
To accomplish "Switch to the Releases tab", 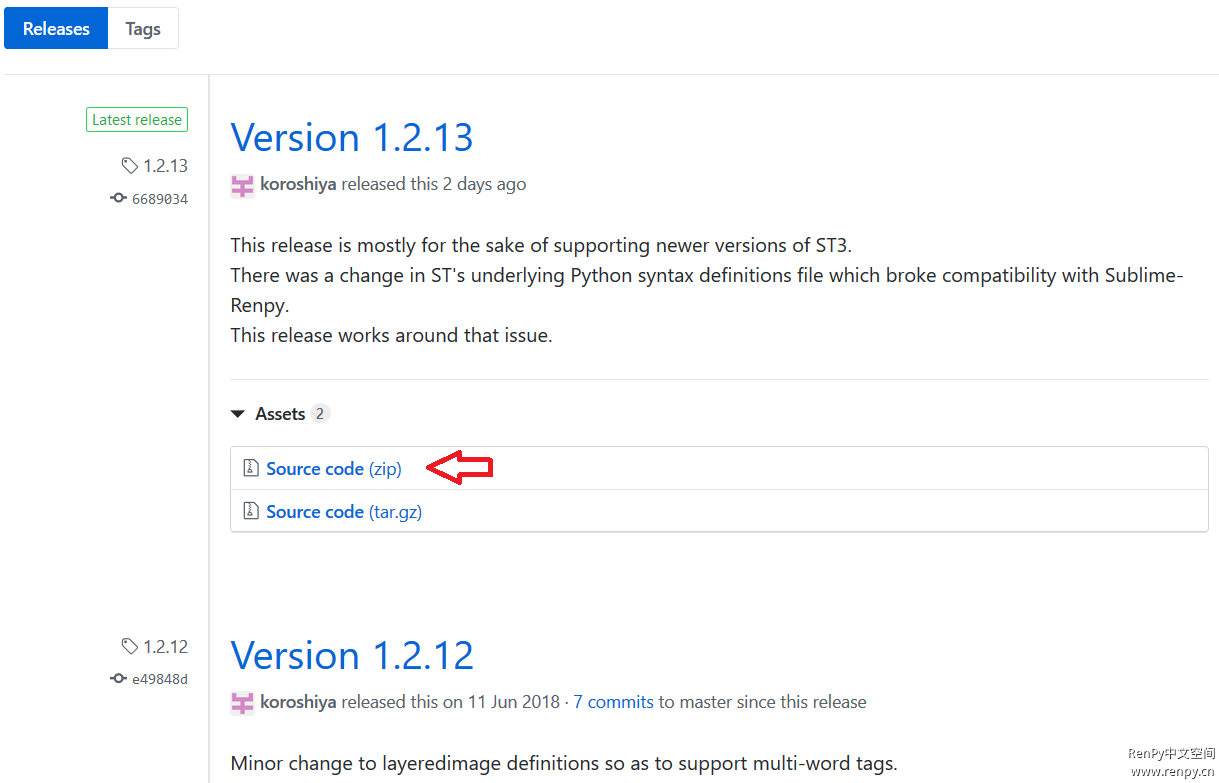I will [x=56, y=29].
